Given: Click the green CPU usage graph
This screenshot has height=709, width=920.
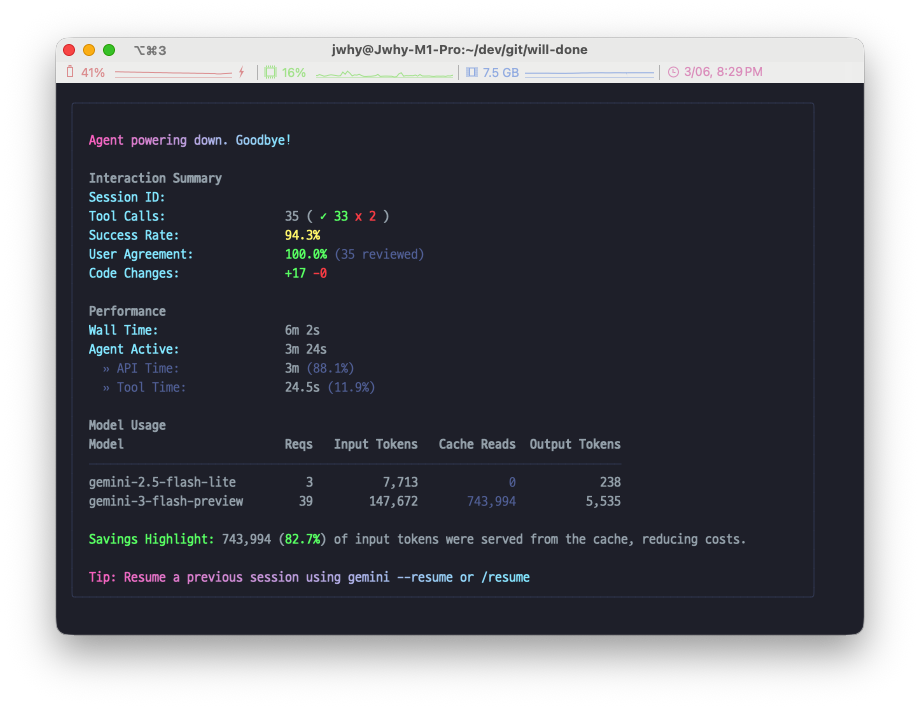Looking at the screenshot, I should 384,74.
